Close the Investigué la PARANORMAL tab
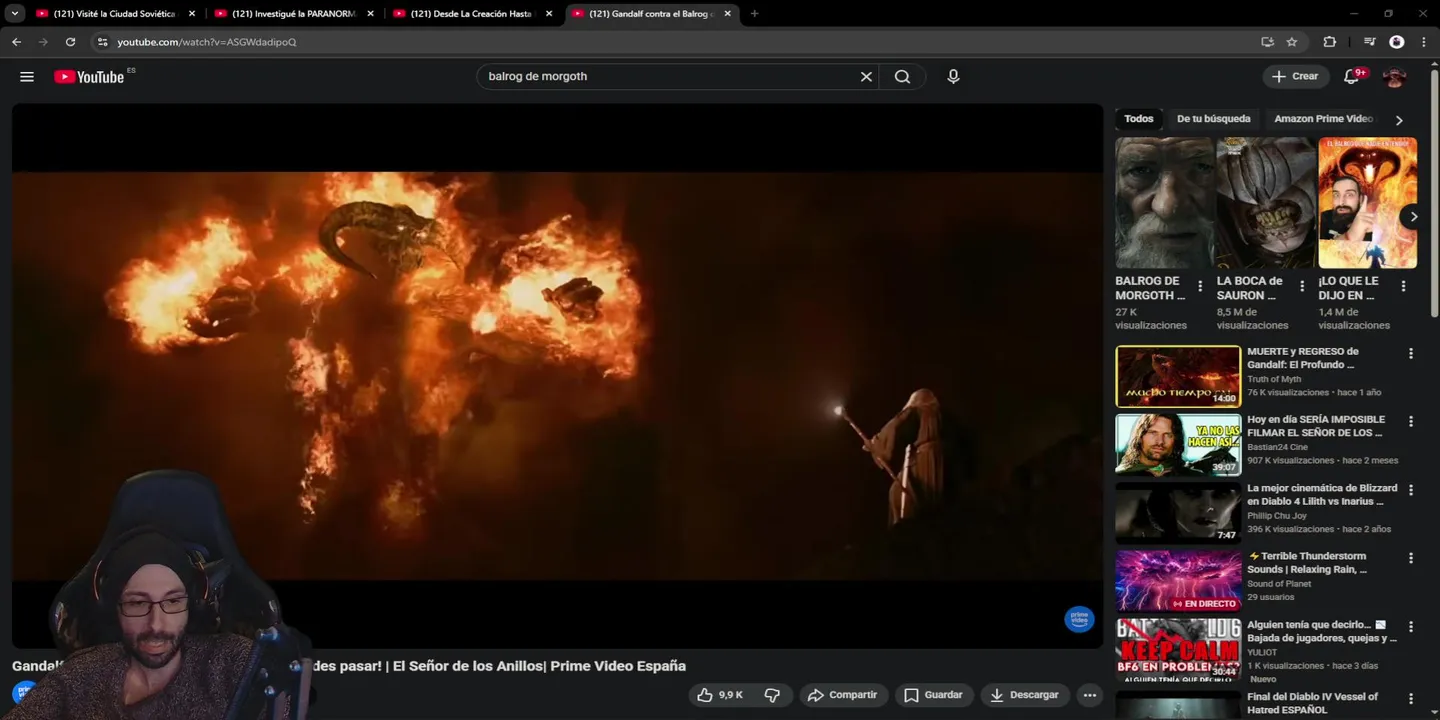 pos(370,14)
